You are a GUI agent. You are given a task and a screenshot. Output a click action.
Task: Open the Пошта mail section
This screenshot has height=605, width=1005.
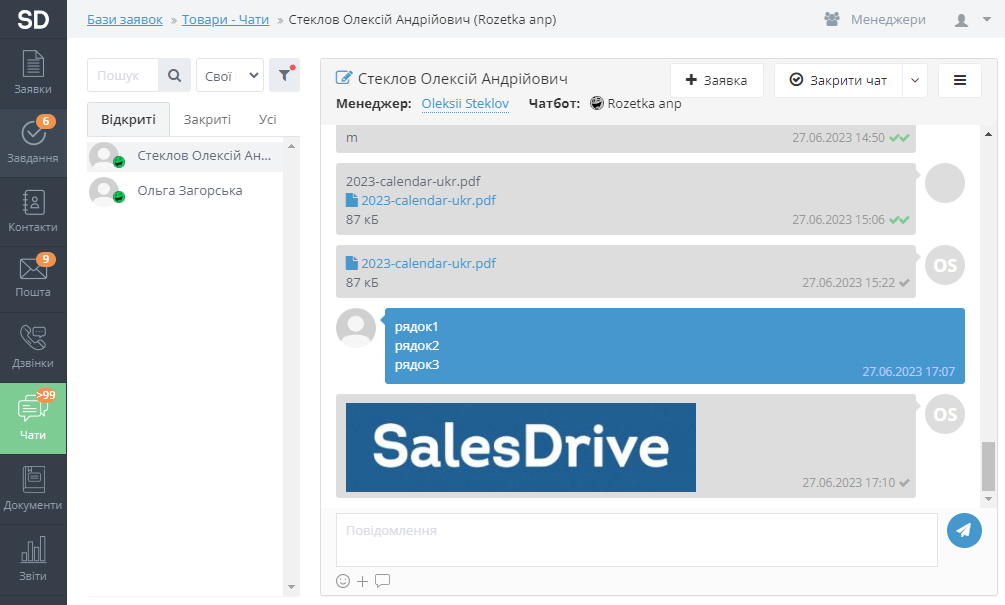click(x=33, y=278)
